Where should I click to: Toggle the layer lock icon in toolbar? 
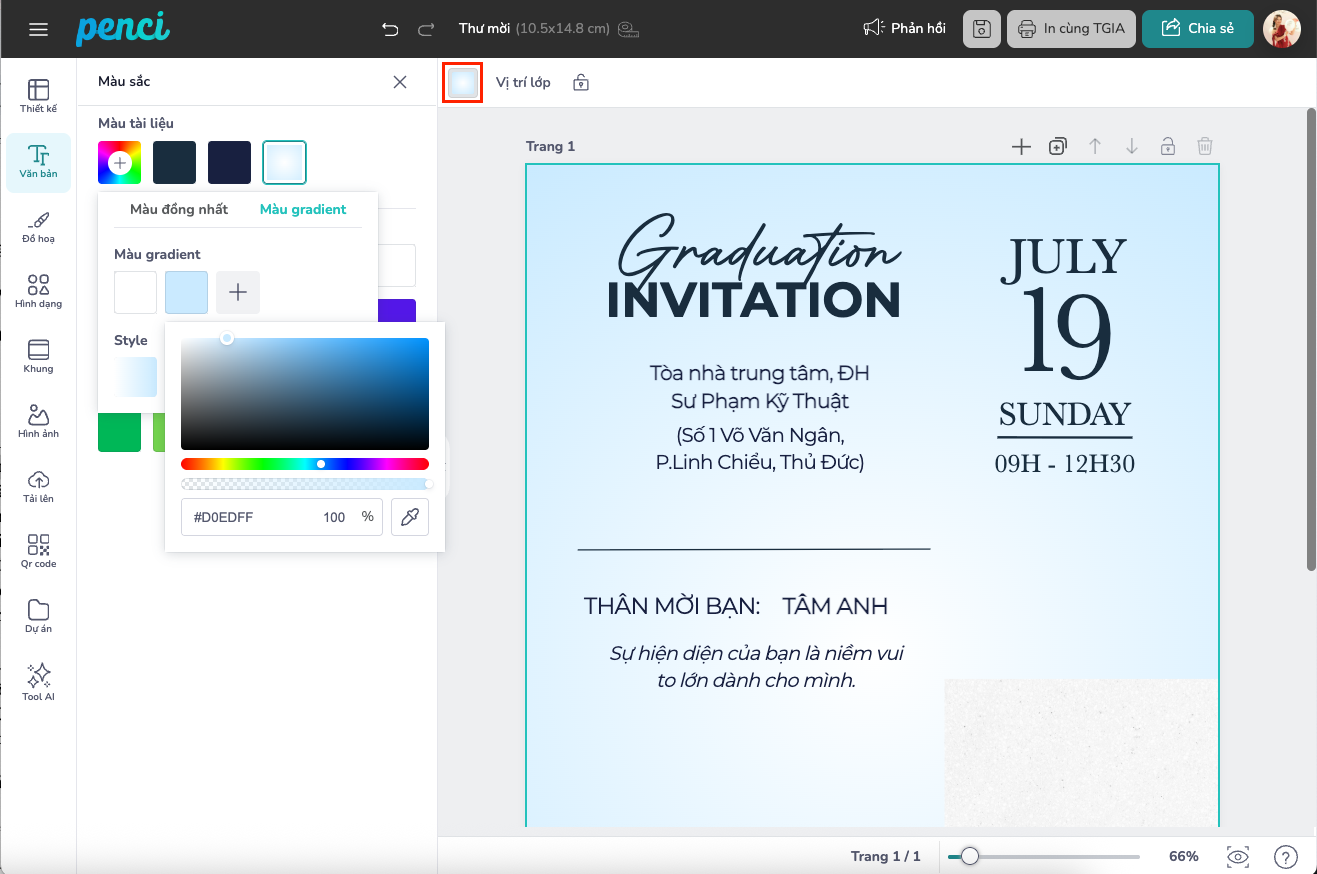coord(581,83)
